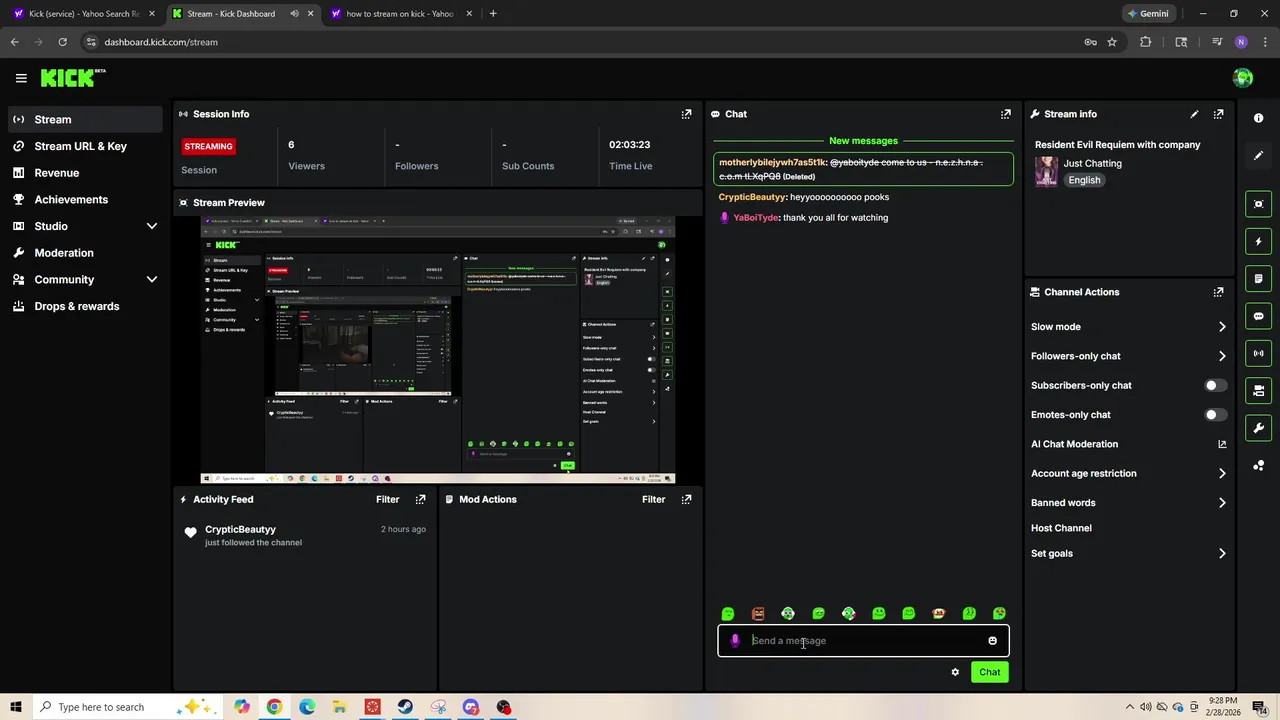Pop out the Stream info panel
The height and width of the screenshot is (720, 1280).
1218,114
